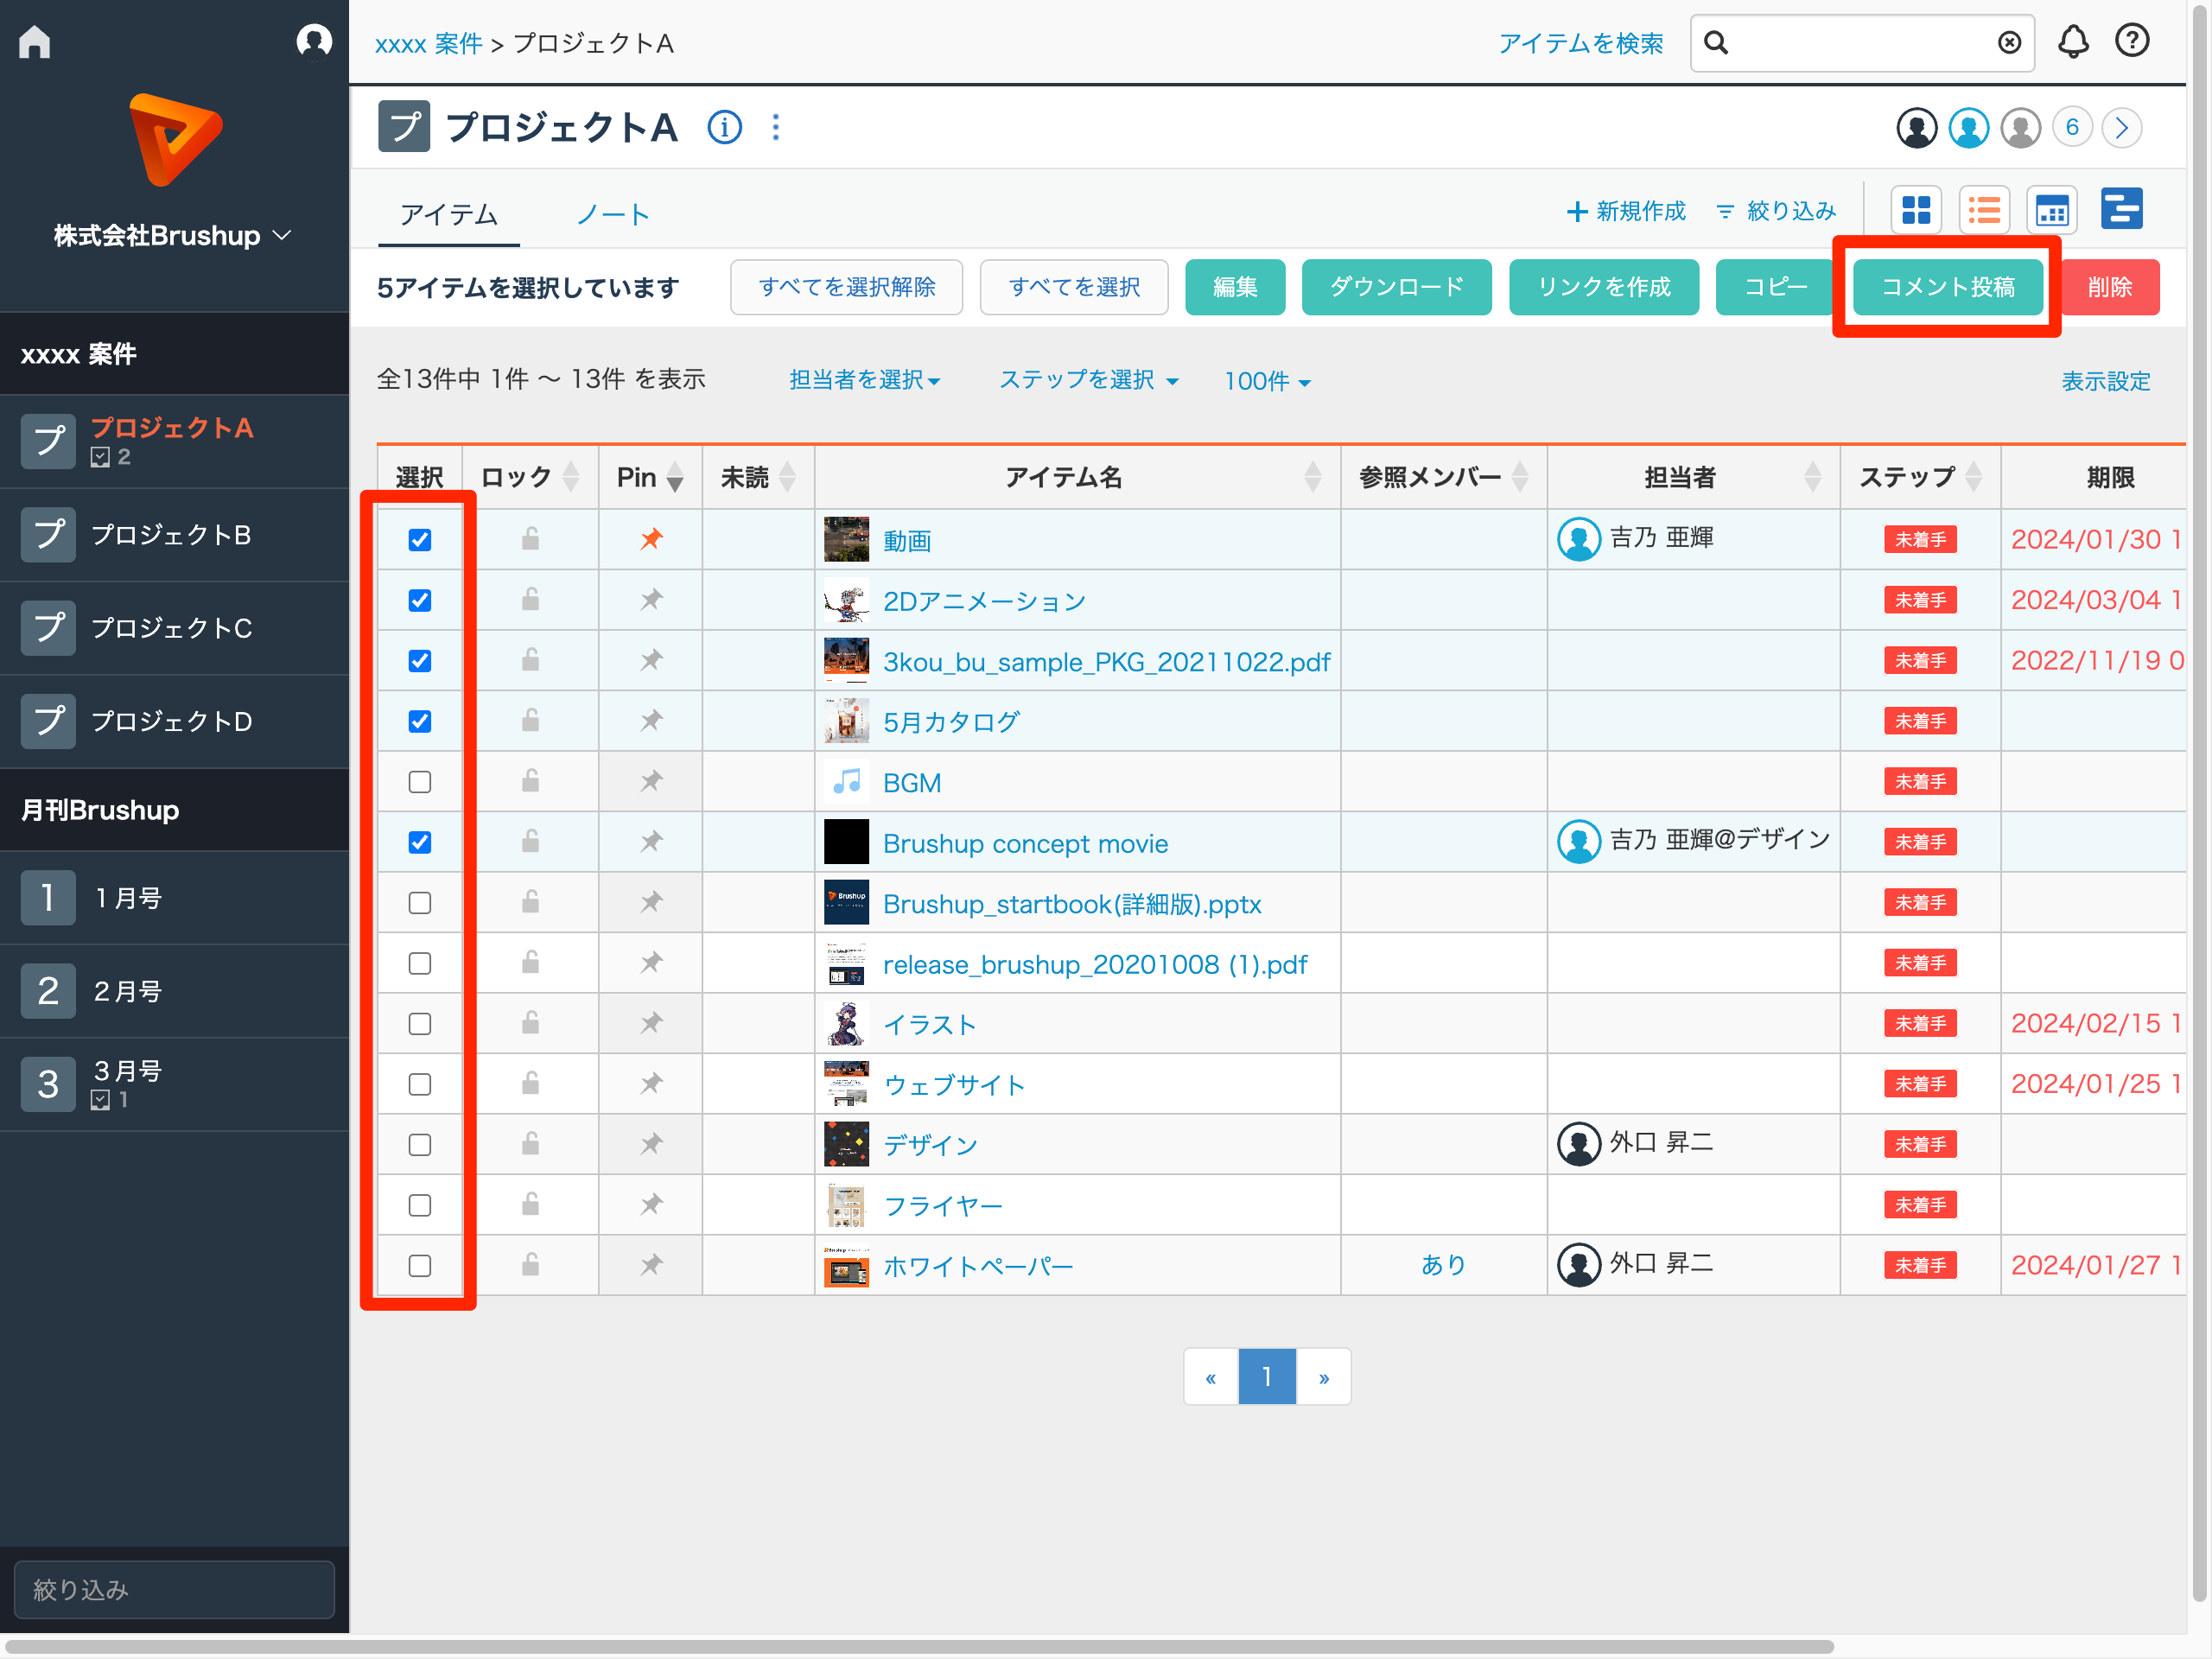Switch to thumbnail grid view icon
2212x1659 pixels.
point(1916,210)
